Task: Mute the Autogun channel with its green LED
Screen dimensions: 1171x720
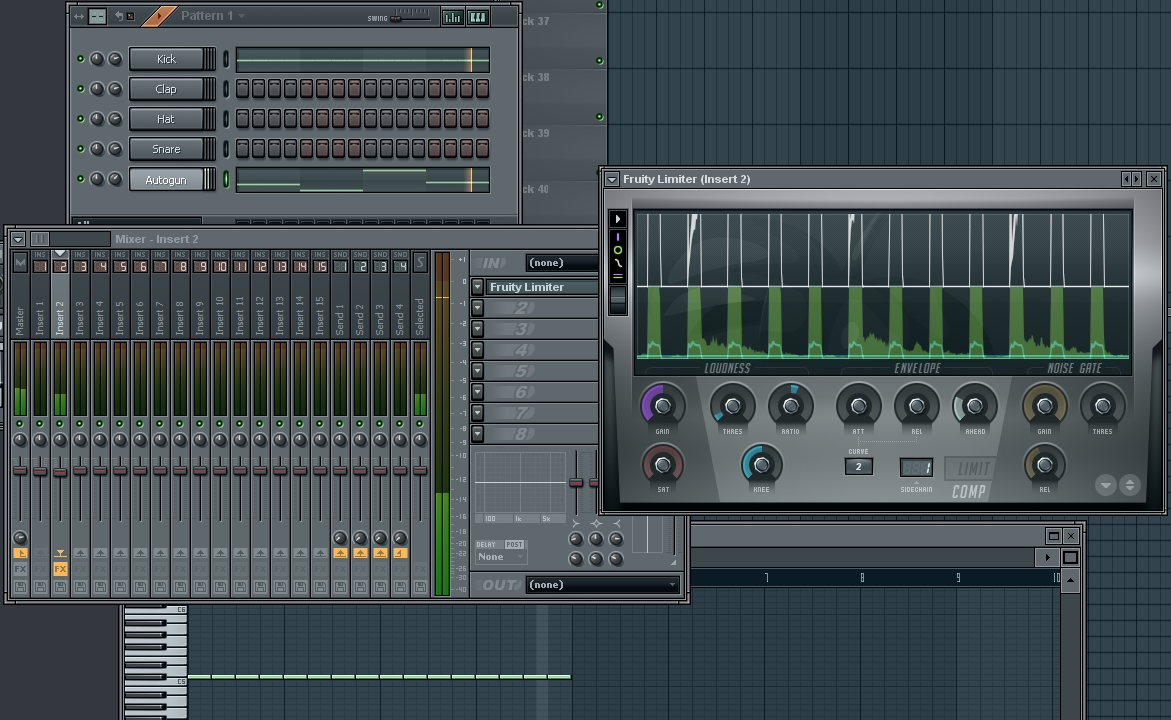Action: pos(80,179)
